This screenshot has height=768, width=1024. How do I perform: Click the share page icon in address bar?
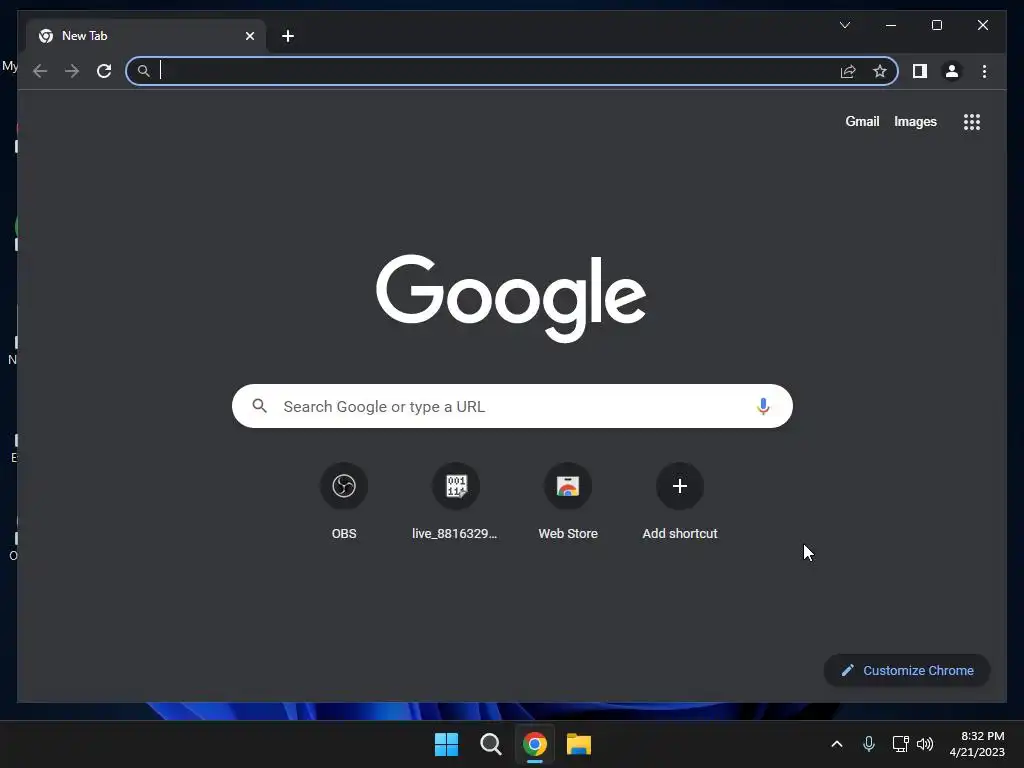(848, 71)
